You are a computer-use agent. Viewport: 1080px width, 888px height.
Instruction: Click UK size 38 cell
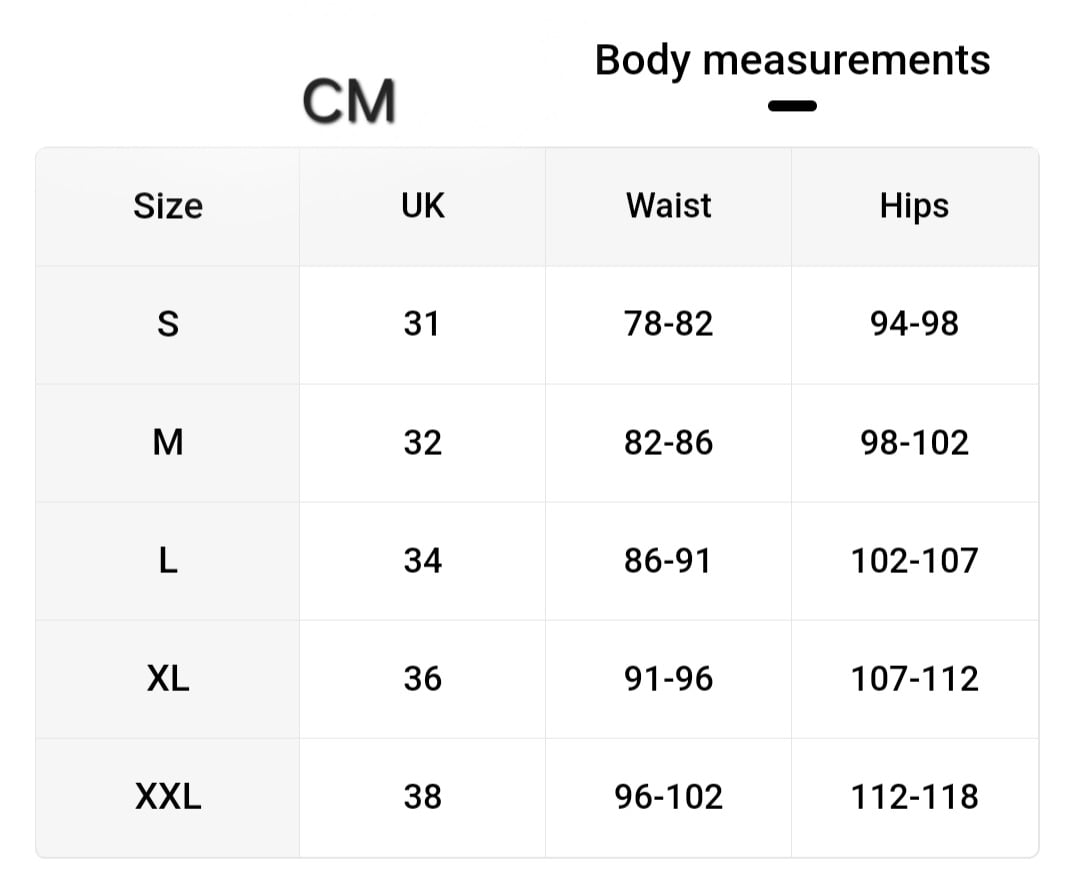[422, 797]
